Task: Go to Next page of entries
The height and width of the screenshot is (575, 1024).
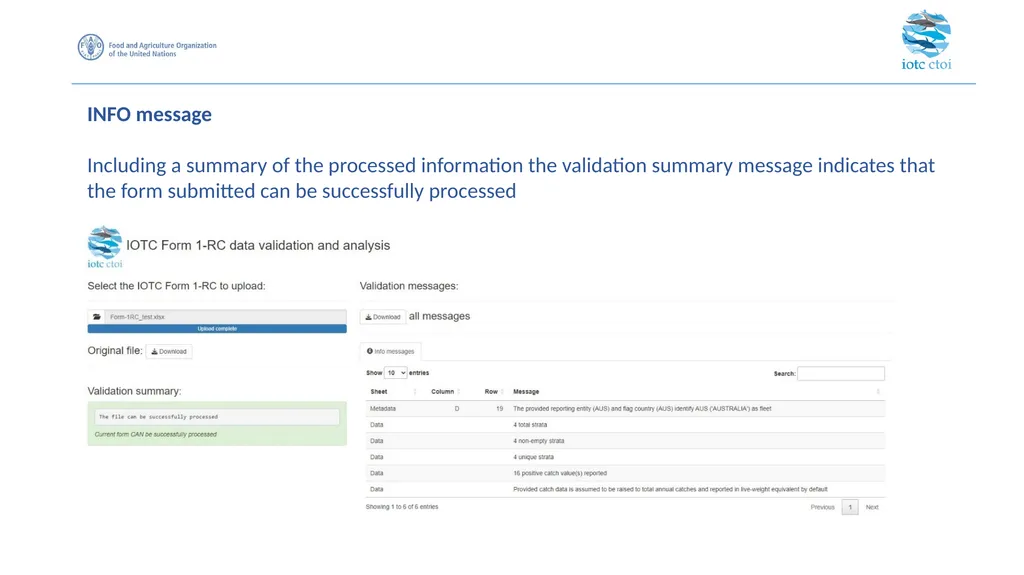Action: tap(872, 507)
